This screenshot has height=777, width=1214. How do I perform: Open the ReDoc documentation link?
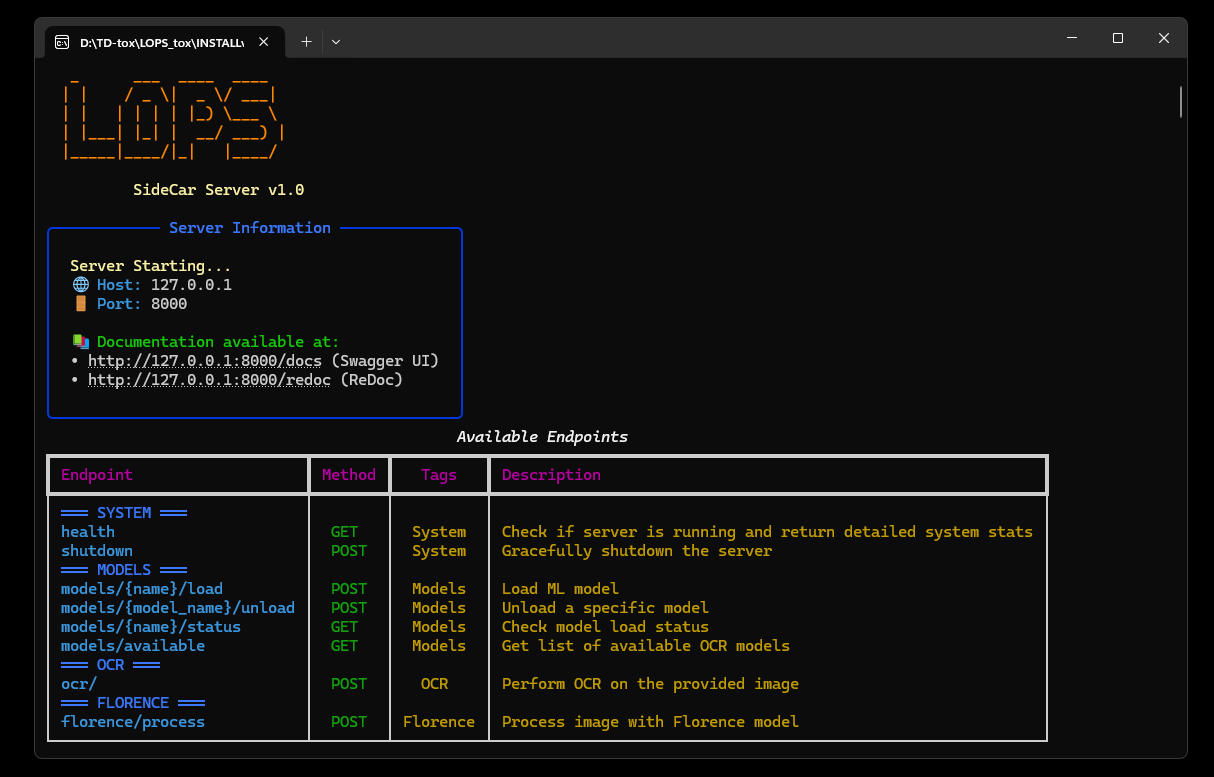[209, 379]
